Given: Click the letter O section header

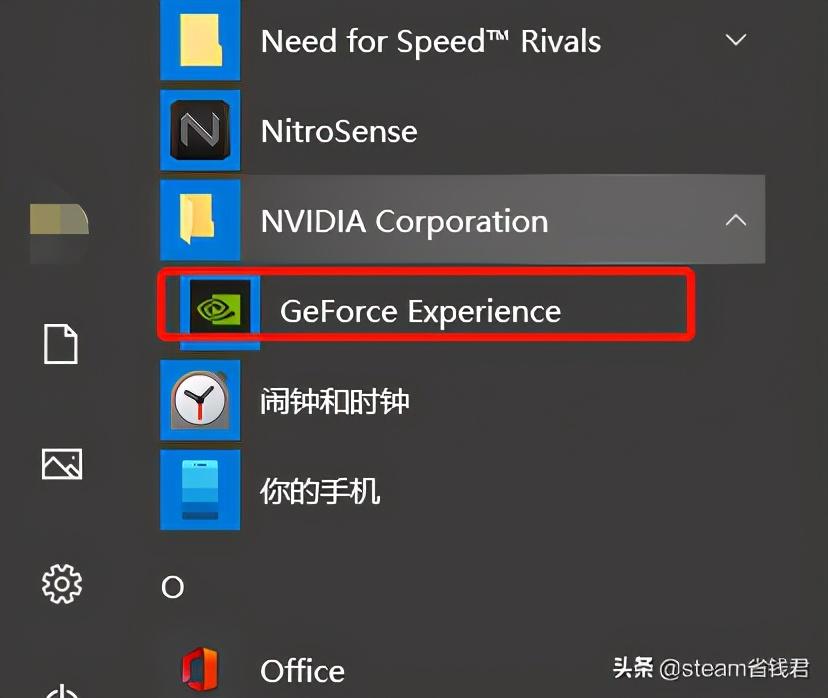Looking at the screenshot, I should 173,587.
